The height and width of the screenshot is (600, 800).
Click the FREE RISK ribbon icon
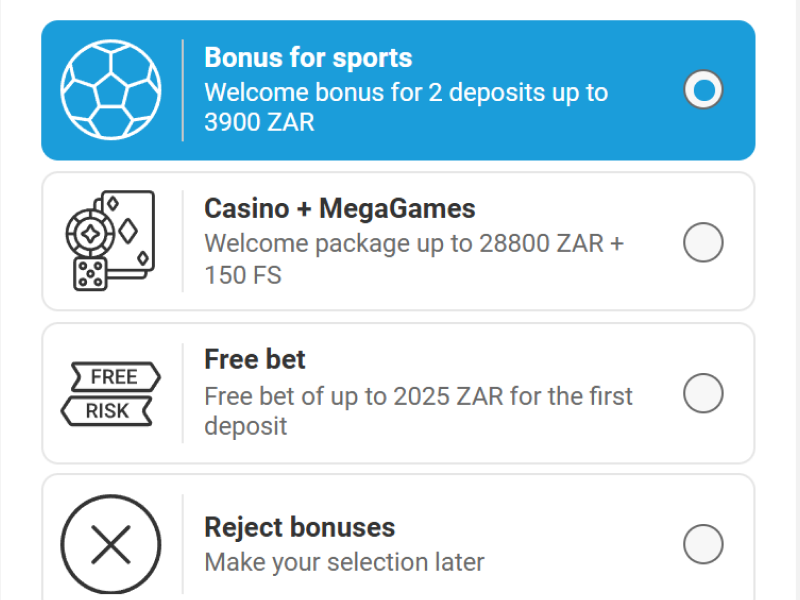110,393
